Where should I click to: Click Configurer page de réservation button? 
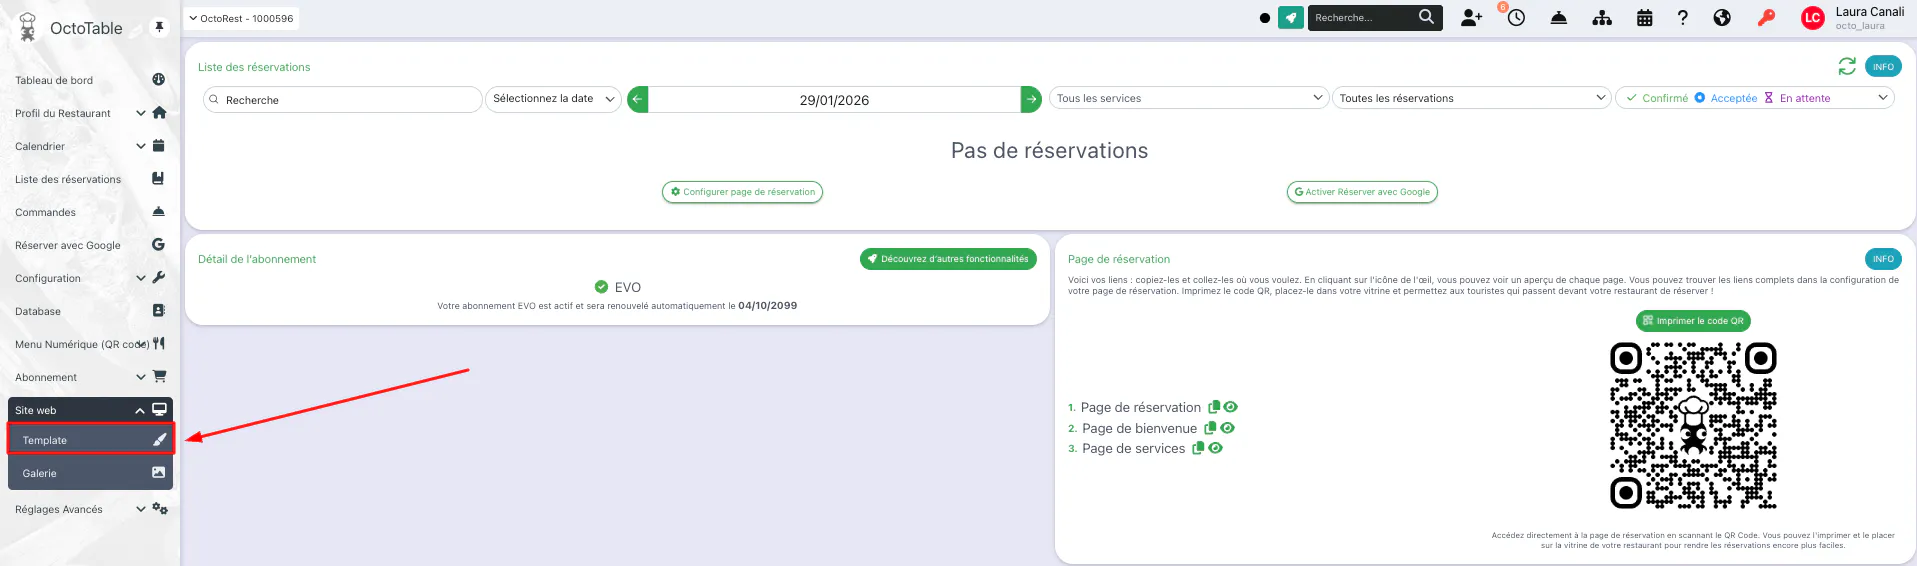pos(742,192)
